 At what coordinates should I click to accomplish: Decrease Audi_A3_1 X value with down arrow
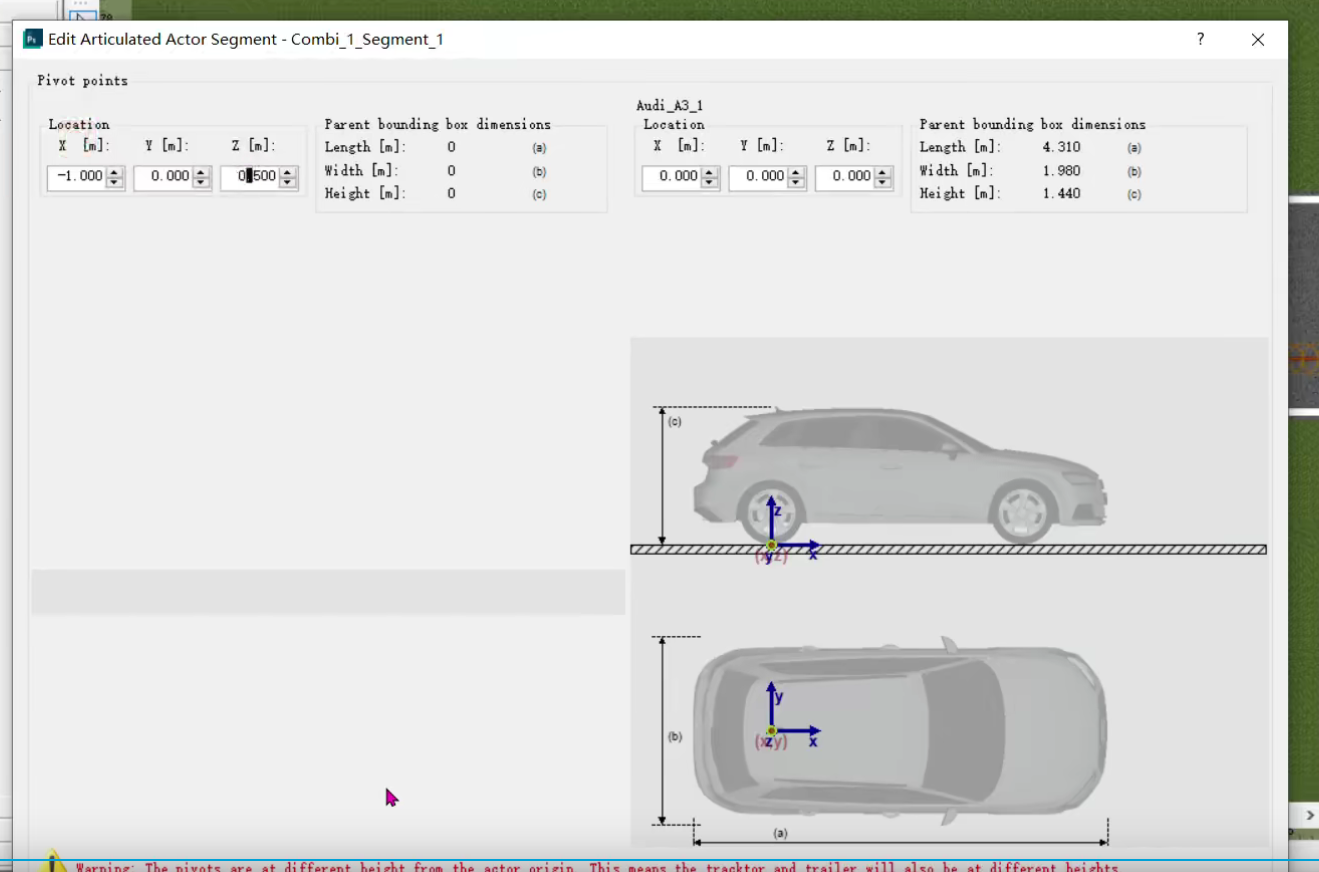point(710,183)
